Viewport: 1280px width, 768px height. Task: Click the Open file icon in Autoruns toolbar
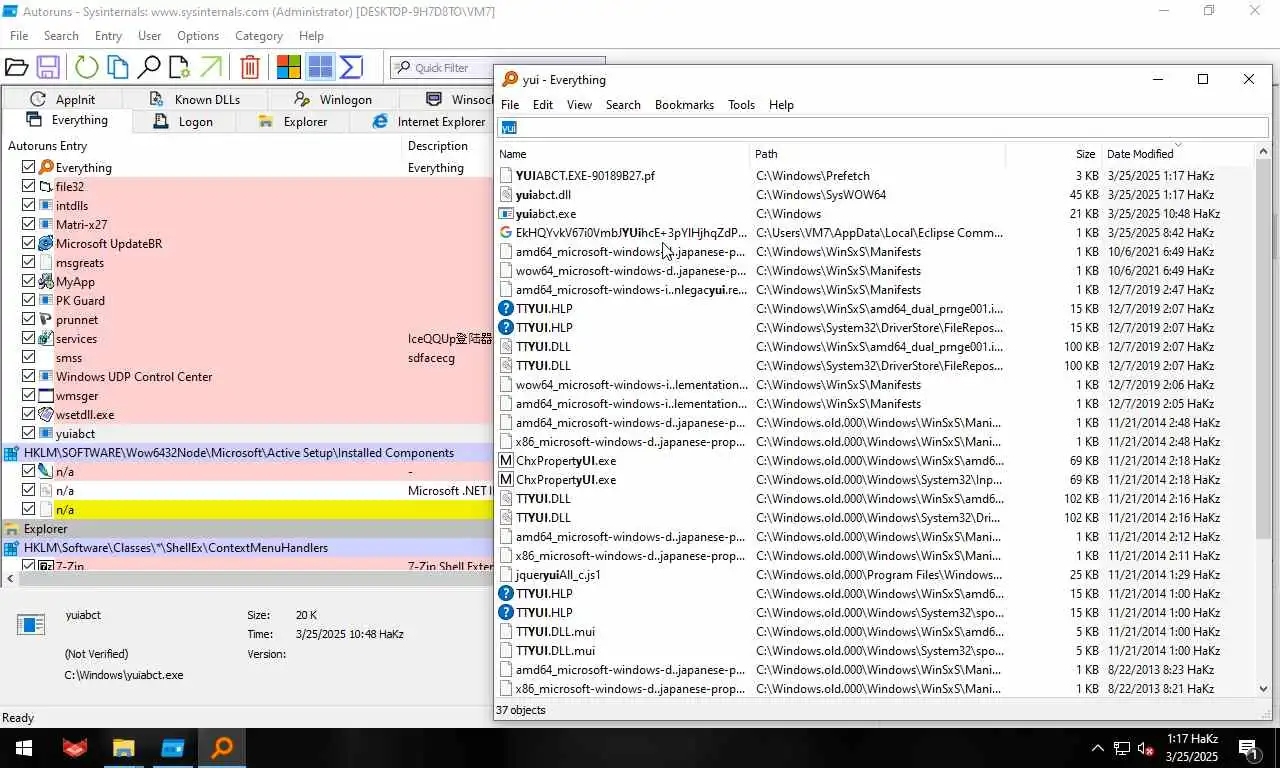click(x=16, y=67)
